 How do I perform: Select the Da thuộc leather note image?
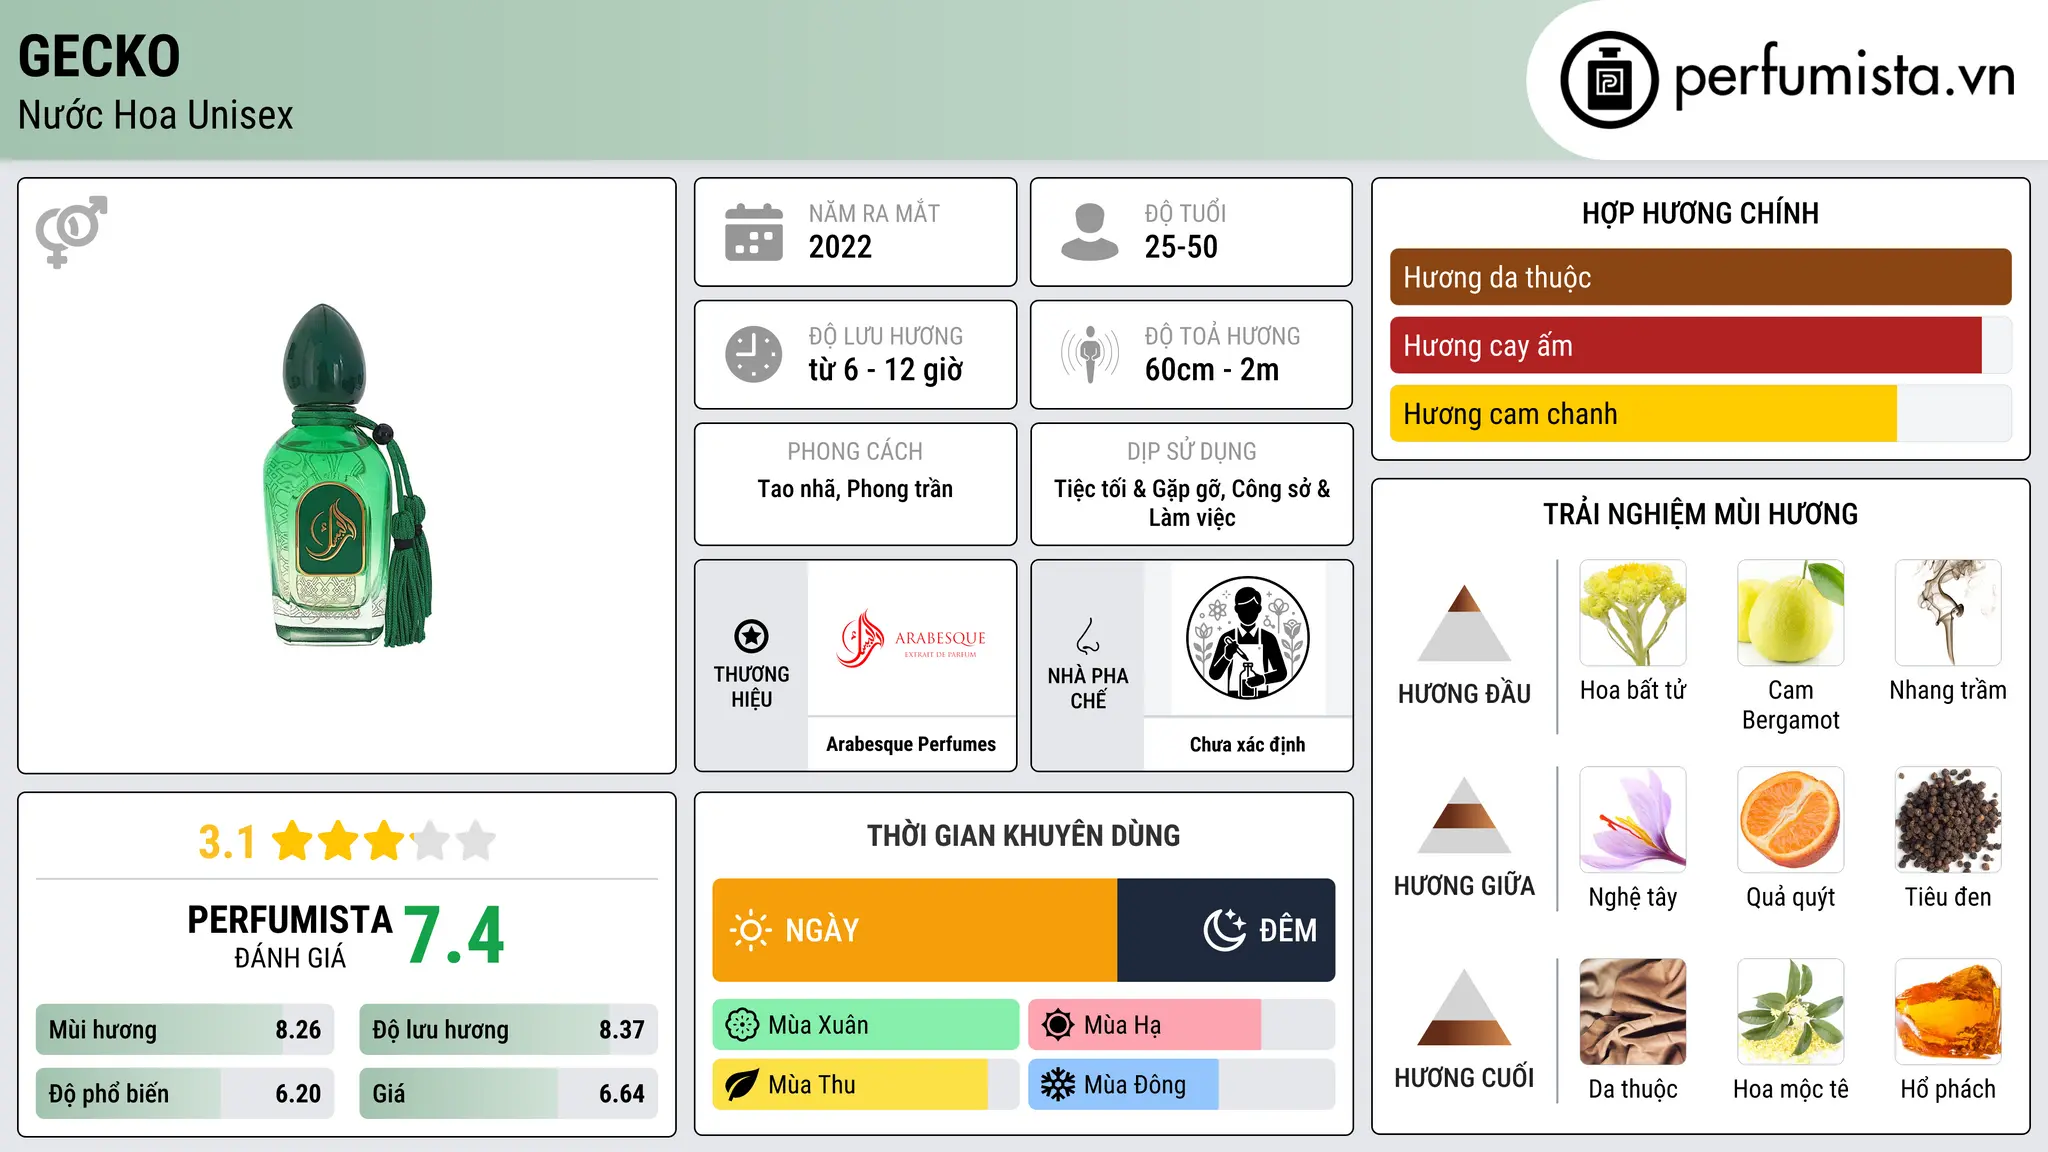[1633, 1012]
